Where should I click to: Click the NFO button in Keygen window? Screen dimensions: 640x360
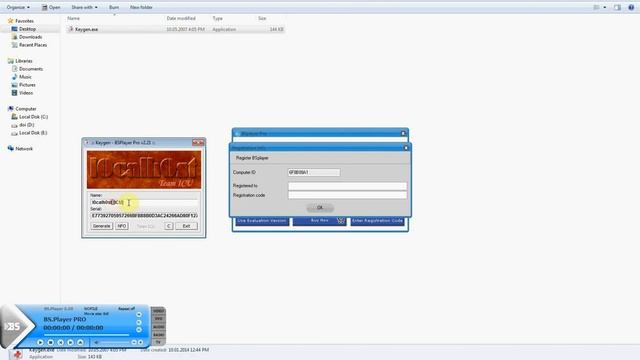pos(122,226)
